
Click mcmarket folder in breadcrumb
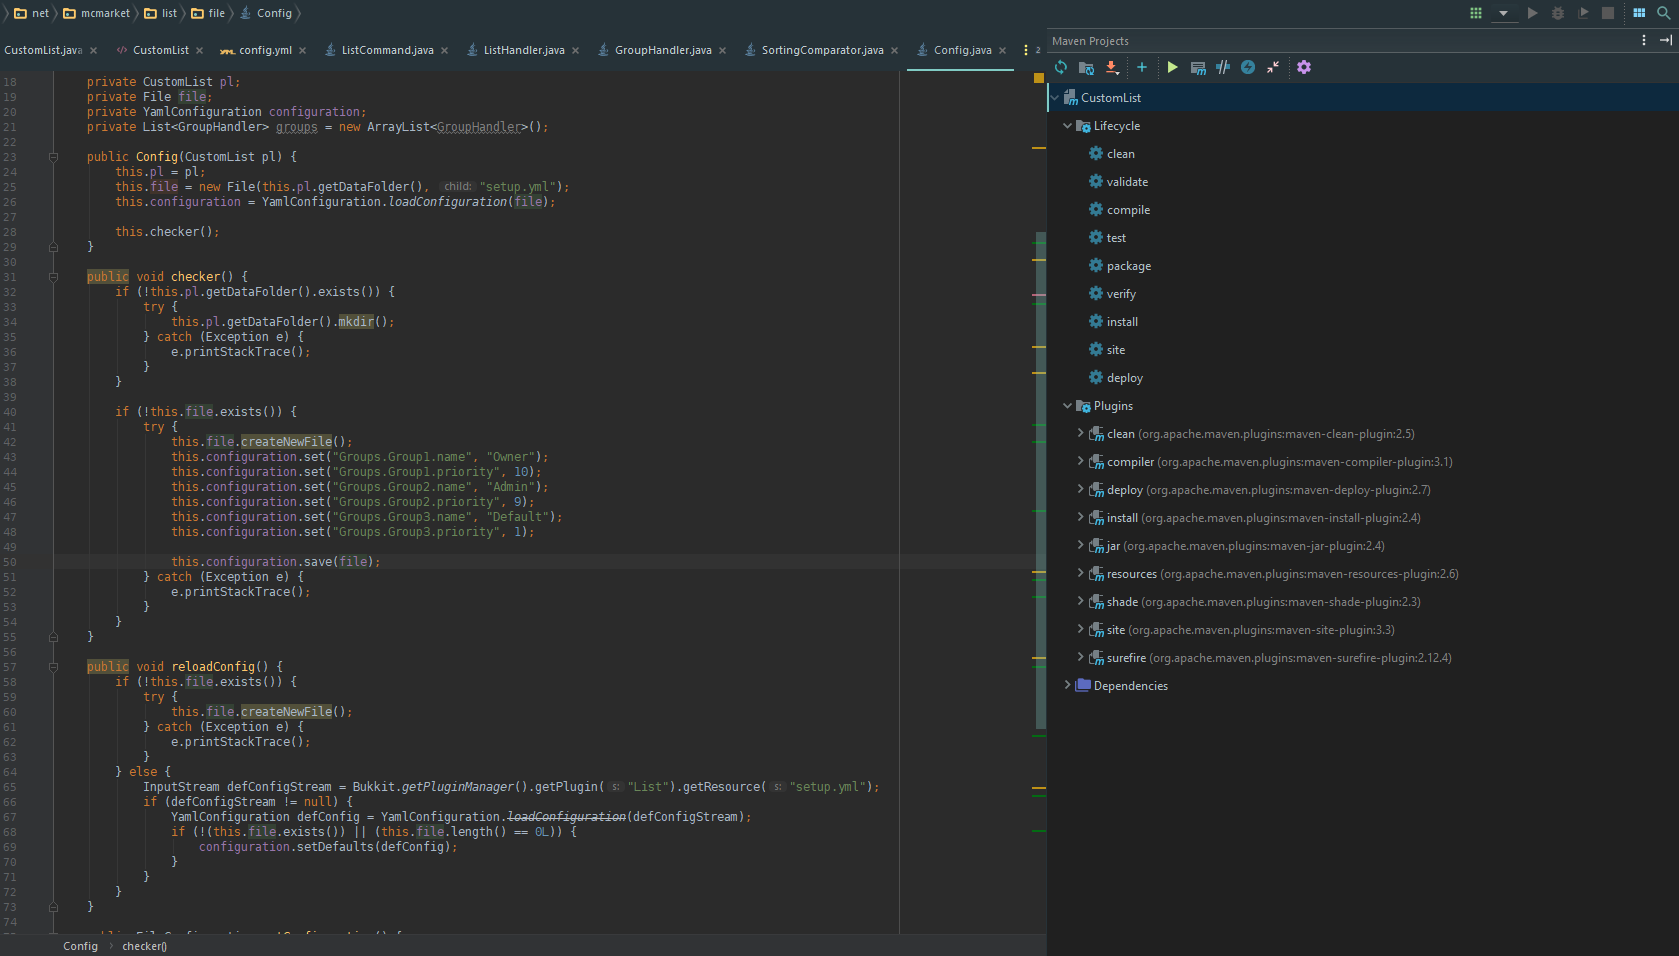pos(105,13)
